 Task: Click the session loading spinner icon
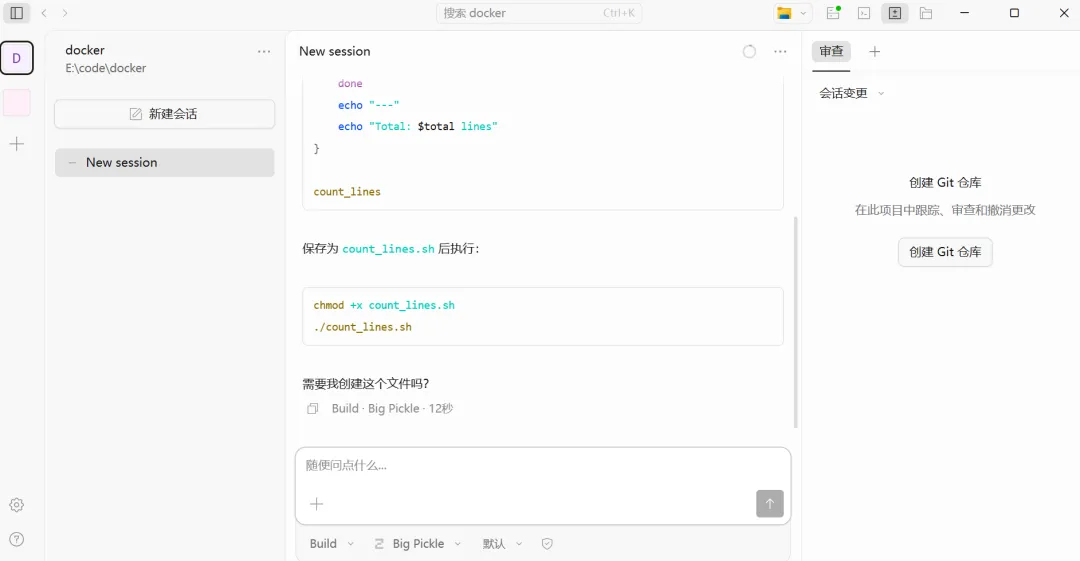pyautogui.click(x=749, y=52)
